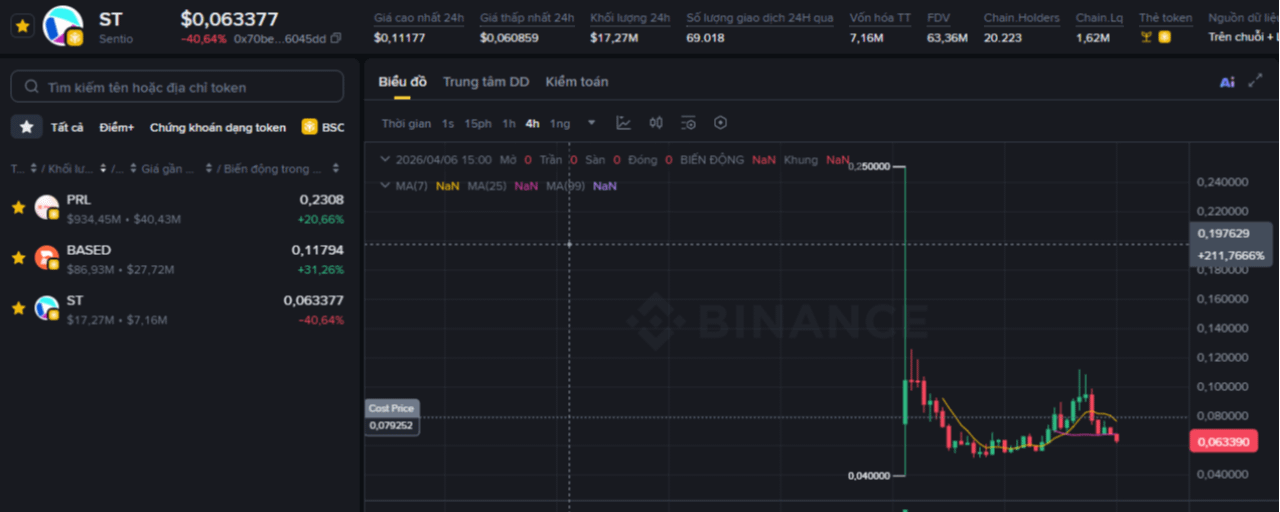Viewport: 1280px width, 512px height.
Task: Click trophy token tag icon
Action: pos(1146,37)
